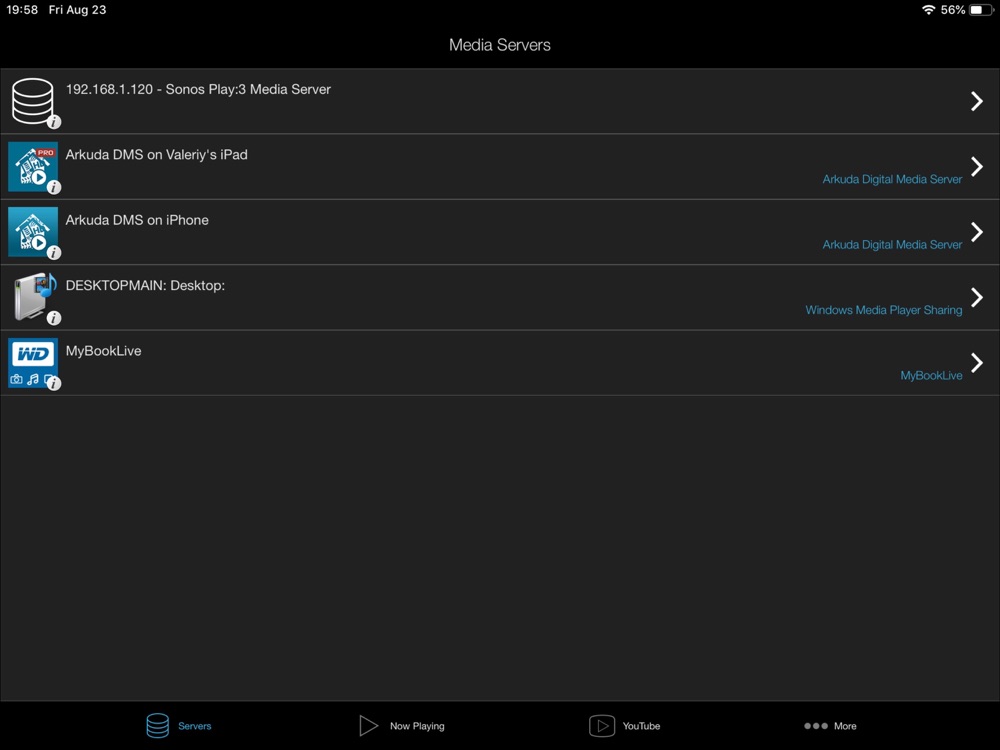This screenshot has width=1000, height=750.
Task: Open Arkuda DMS on iPhone chevron
Action: point(976,232)
